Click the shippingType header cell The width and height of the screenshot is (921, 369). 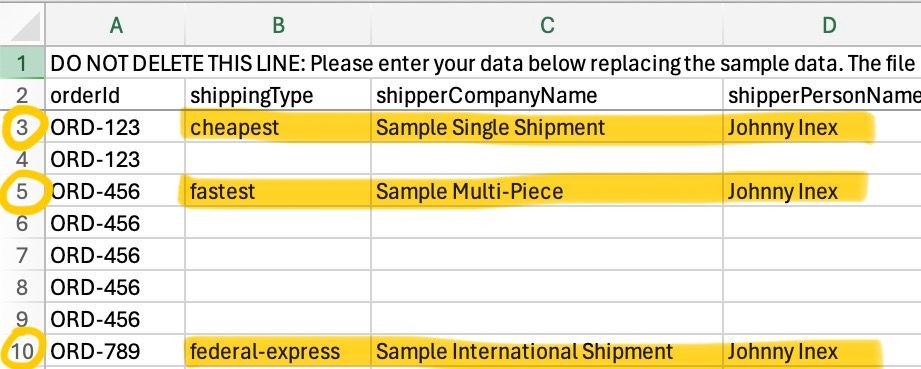[x=278, y=95]
